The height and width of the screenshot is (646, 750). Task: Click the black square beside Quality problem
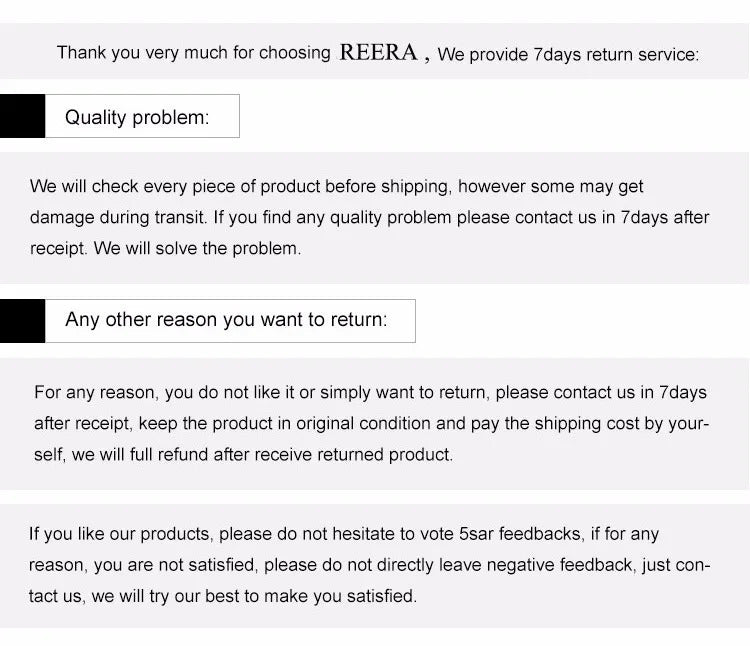click(x=22, y=116)
